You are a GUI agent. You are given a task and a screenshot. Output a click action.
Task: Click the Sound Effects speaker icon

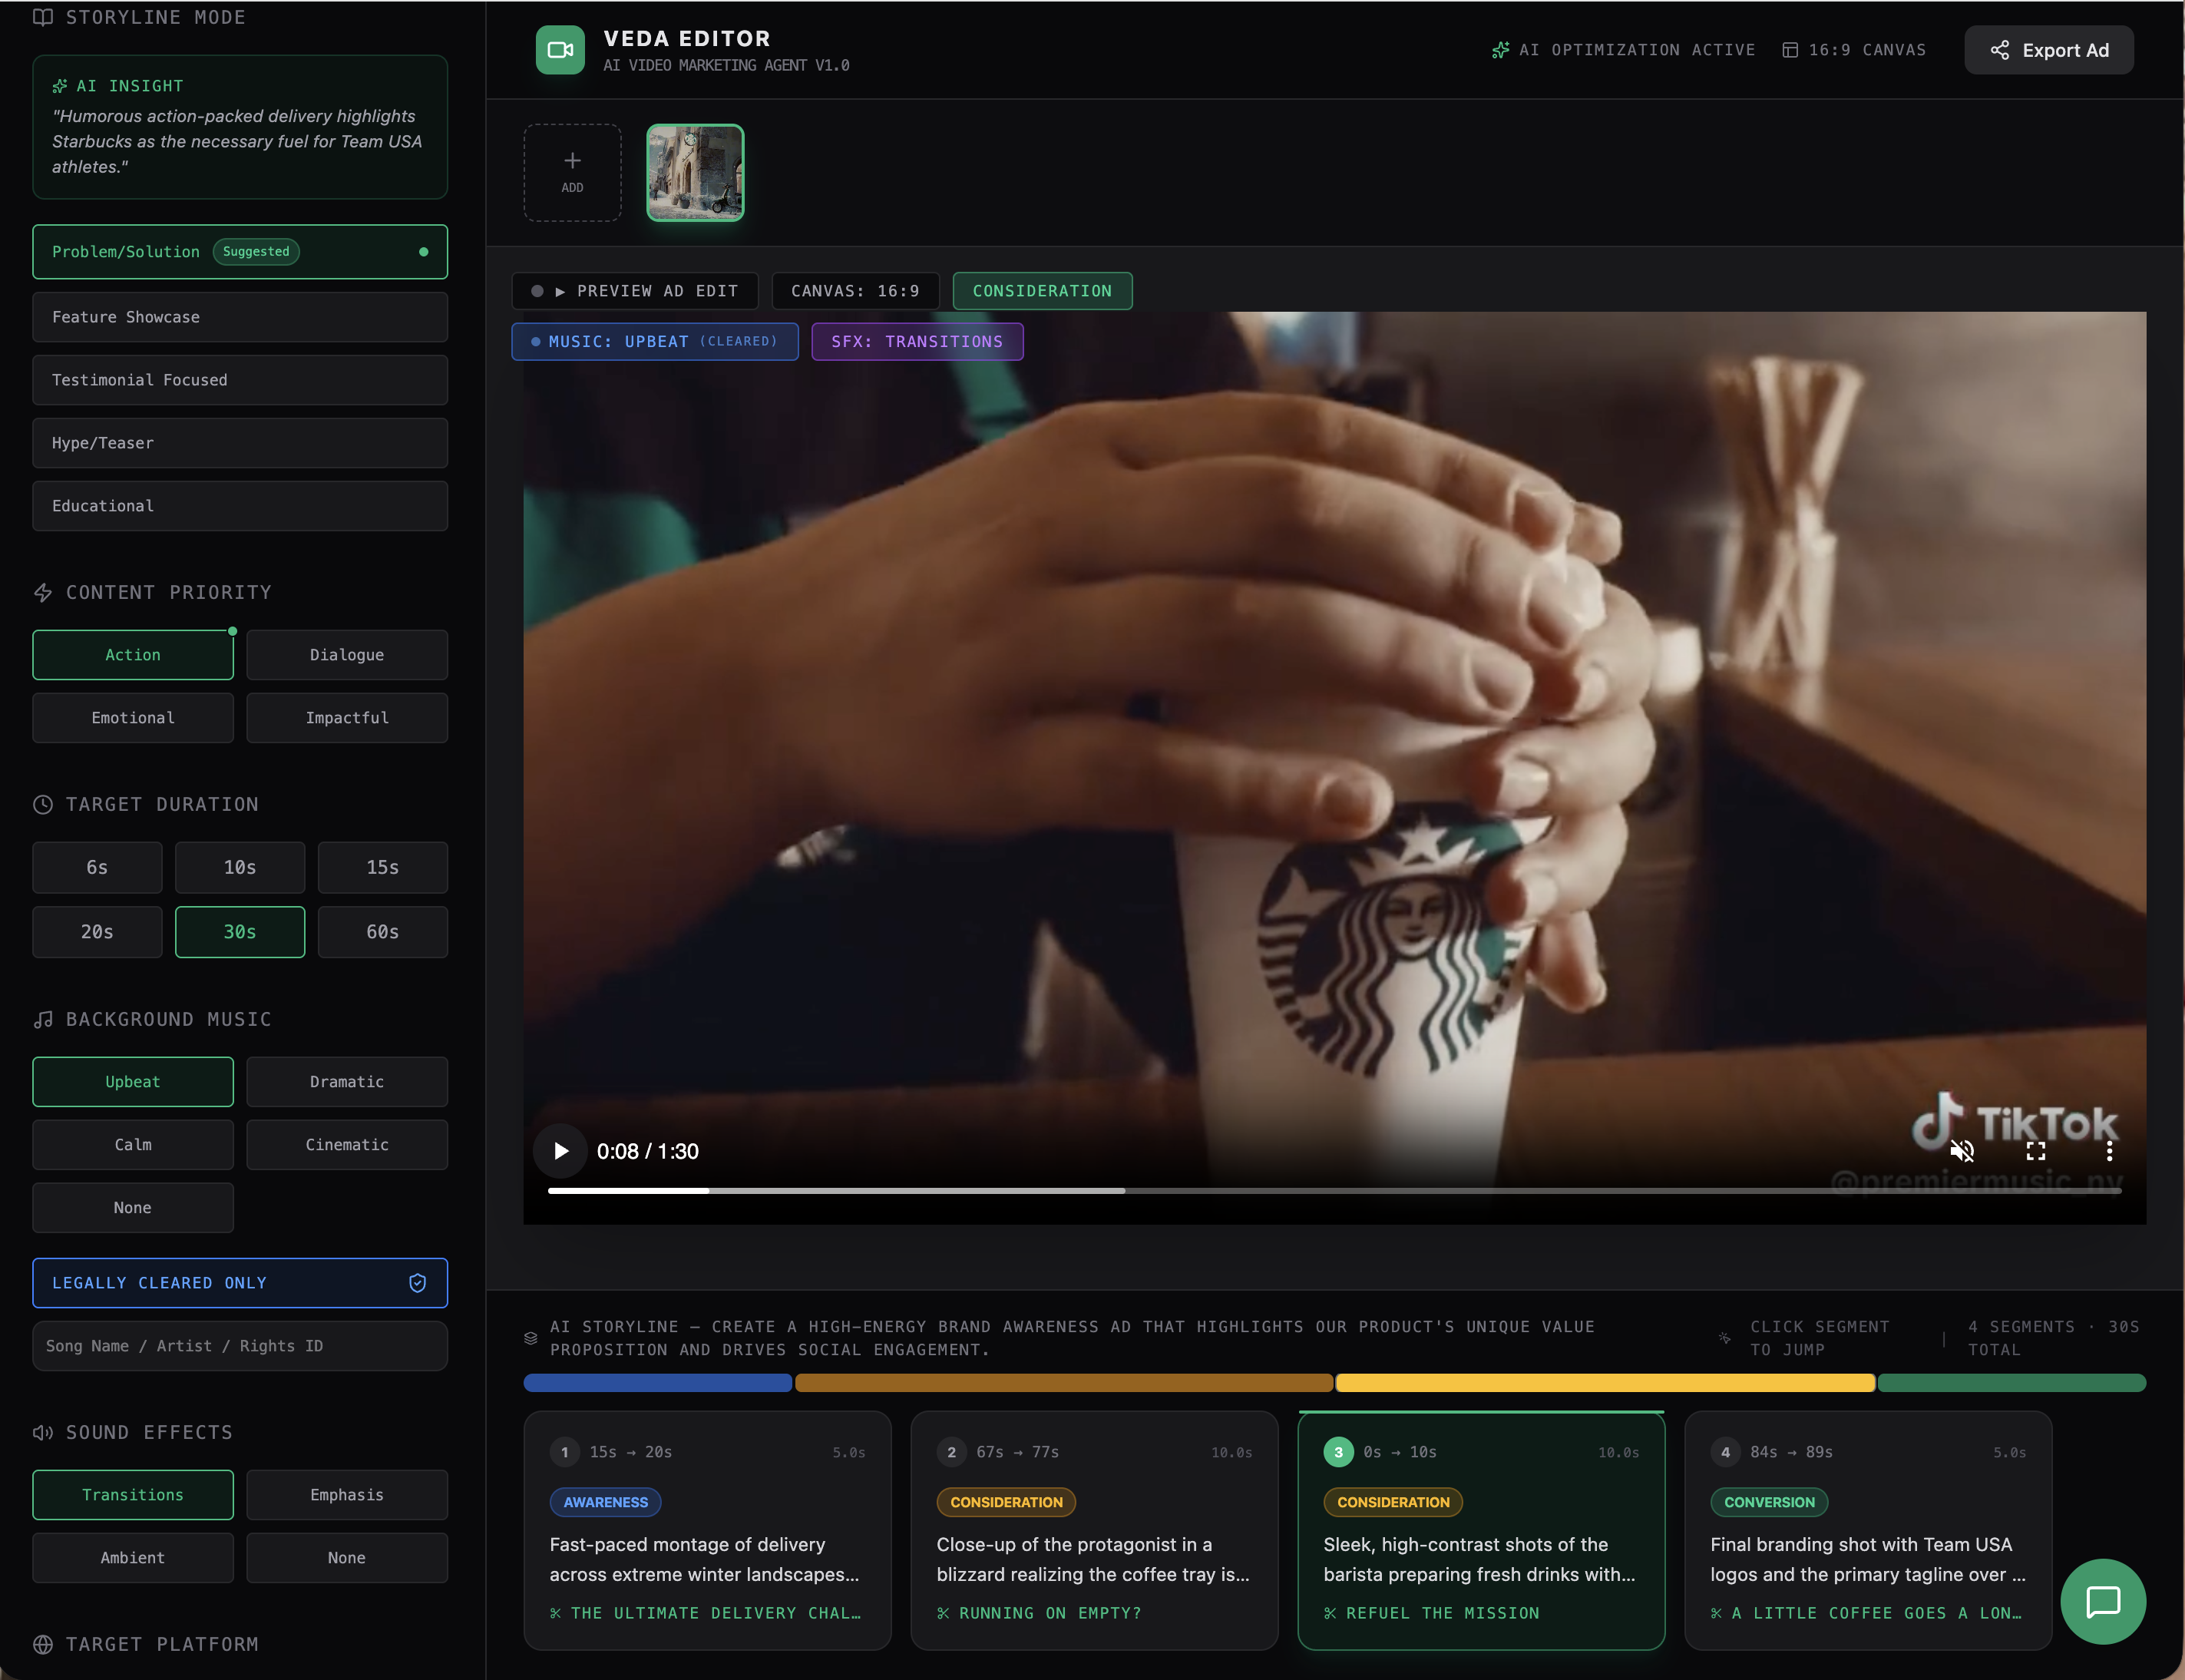(x=43, y=1432)
